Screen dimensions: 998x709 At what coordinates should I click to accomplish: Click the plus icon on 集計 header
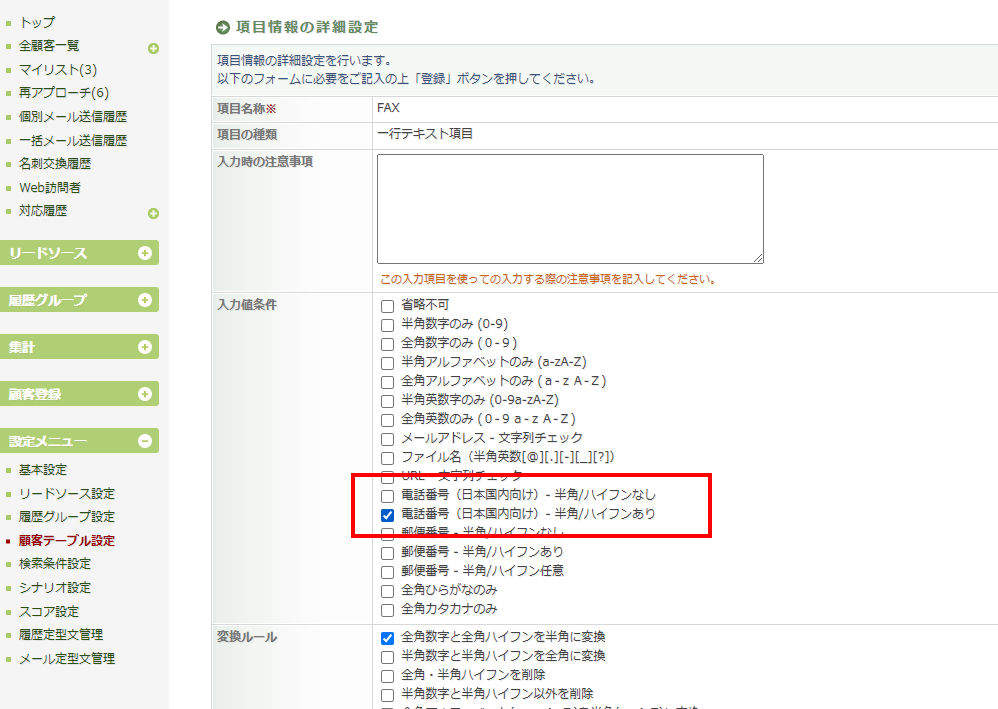(x=145, y=347)
